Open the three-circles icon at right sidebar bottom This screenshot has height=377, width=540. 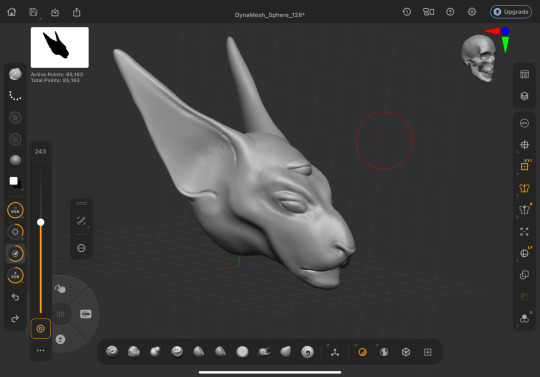pos(524,318)
